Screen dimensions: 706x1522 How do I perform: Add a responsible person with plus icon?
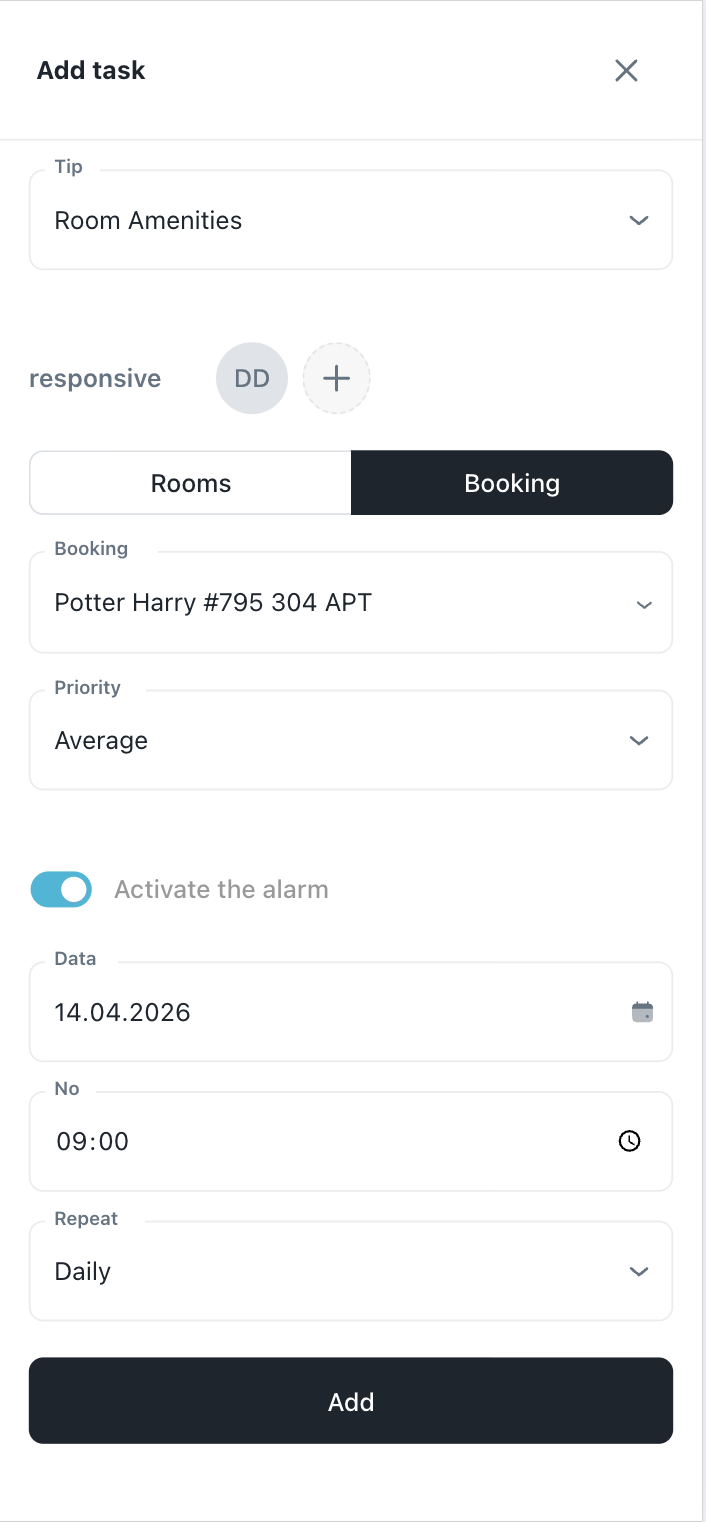pyautogui.click(x=336, y=378)
